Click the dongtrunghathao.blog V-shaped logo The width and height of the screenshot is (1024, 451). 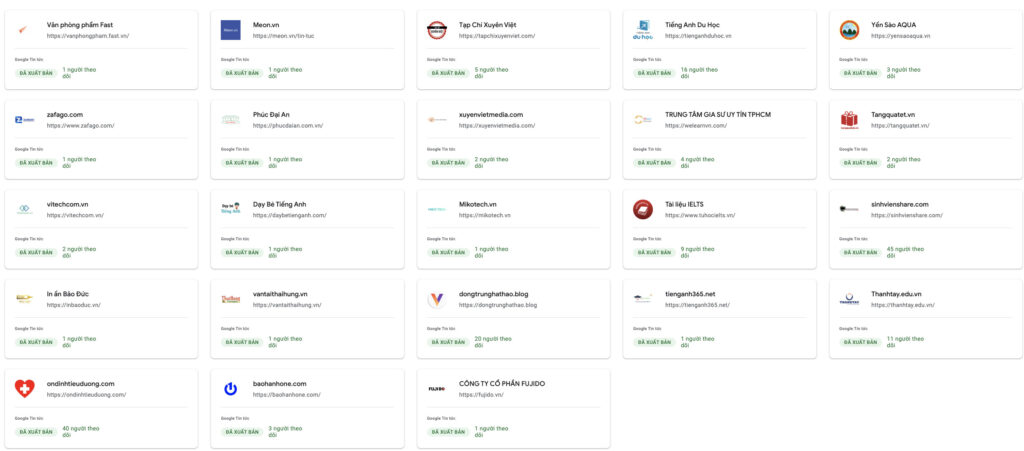tap(436, 299)
